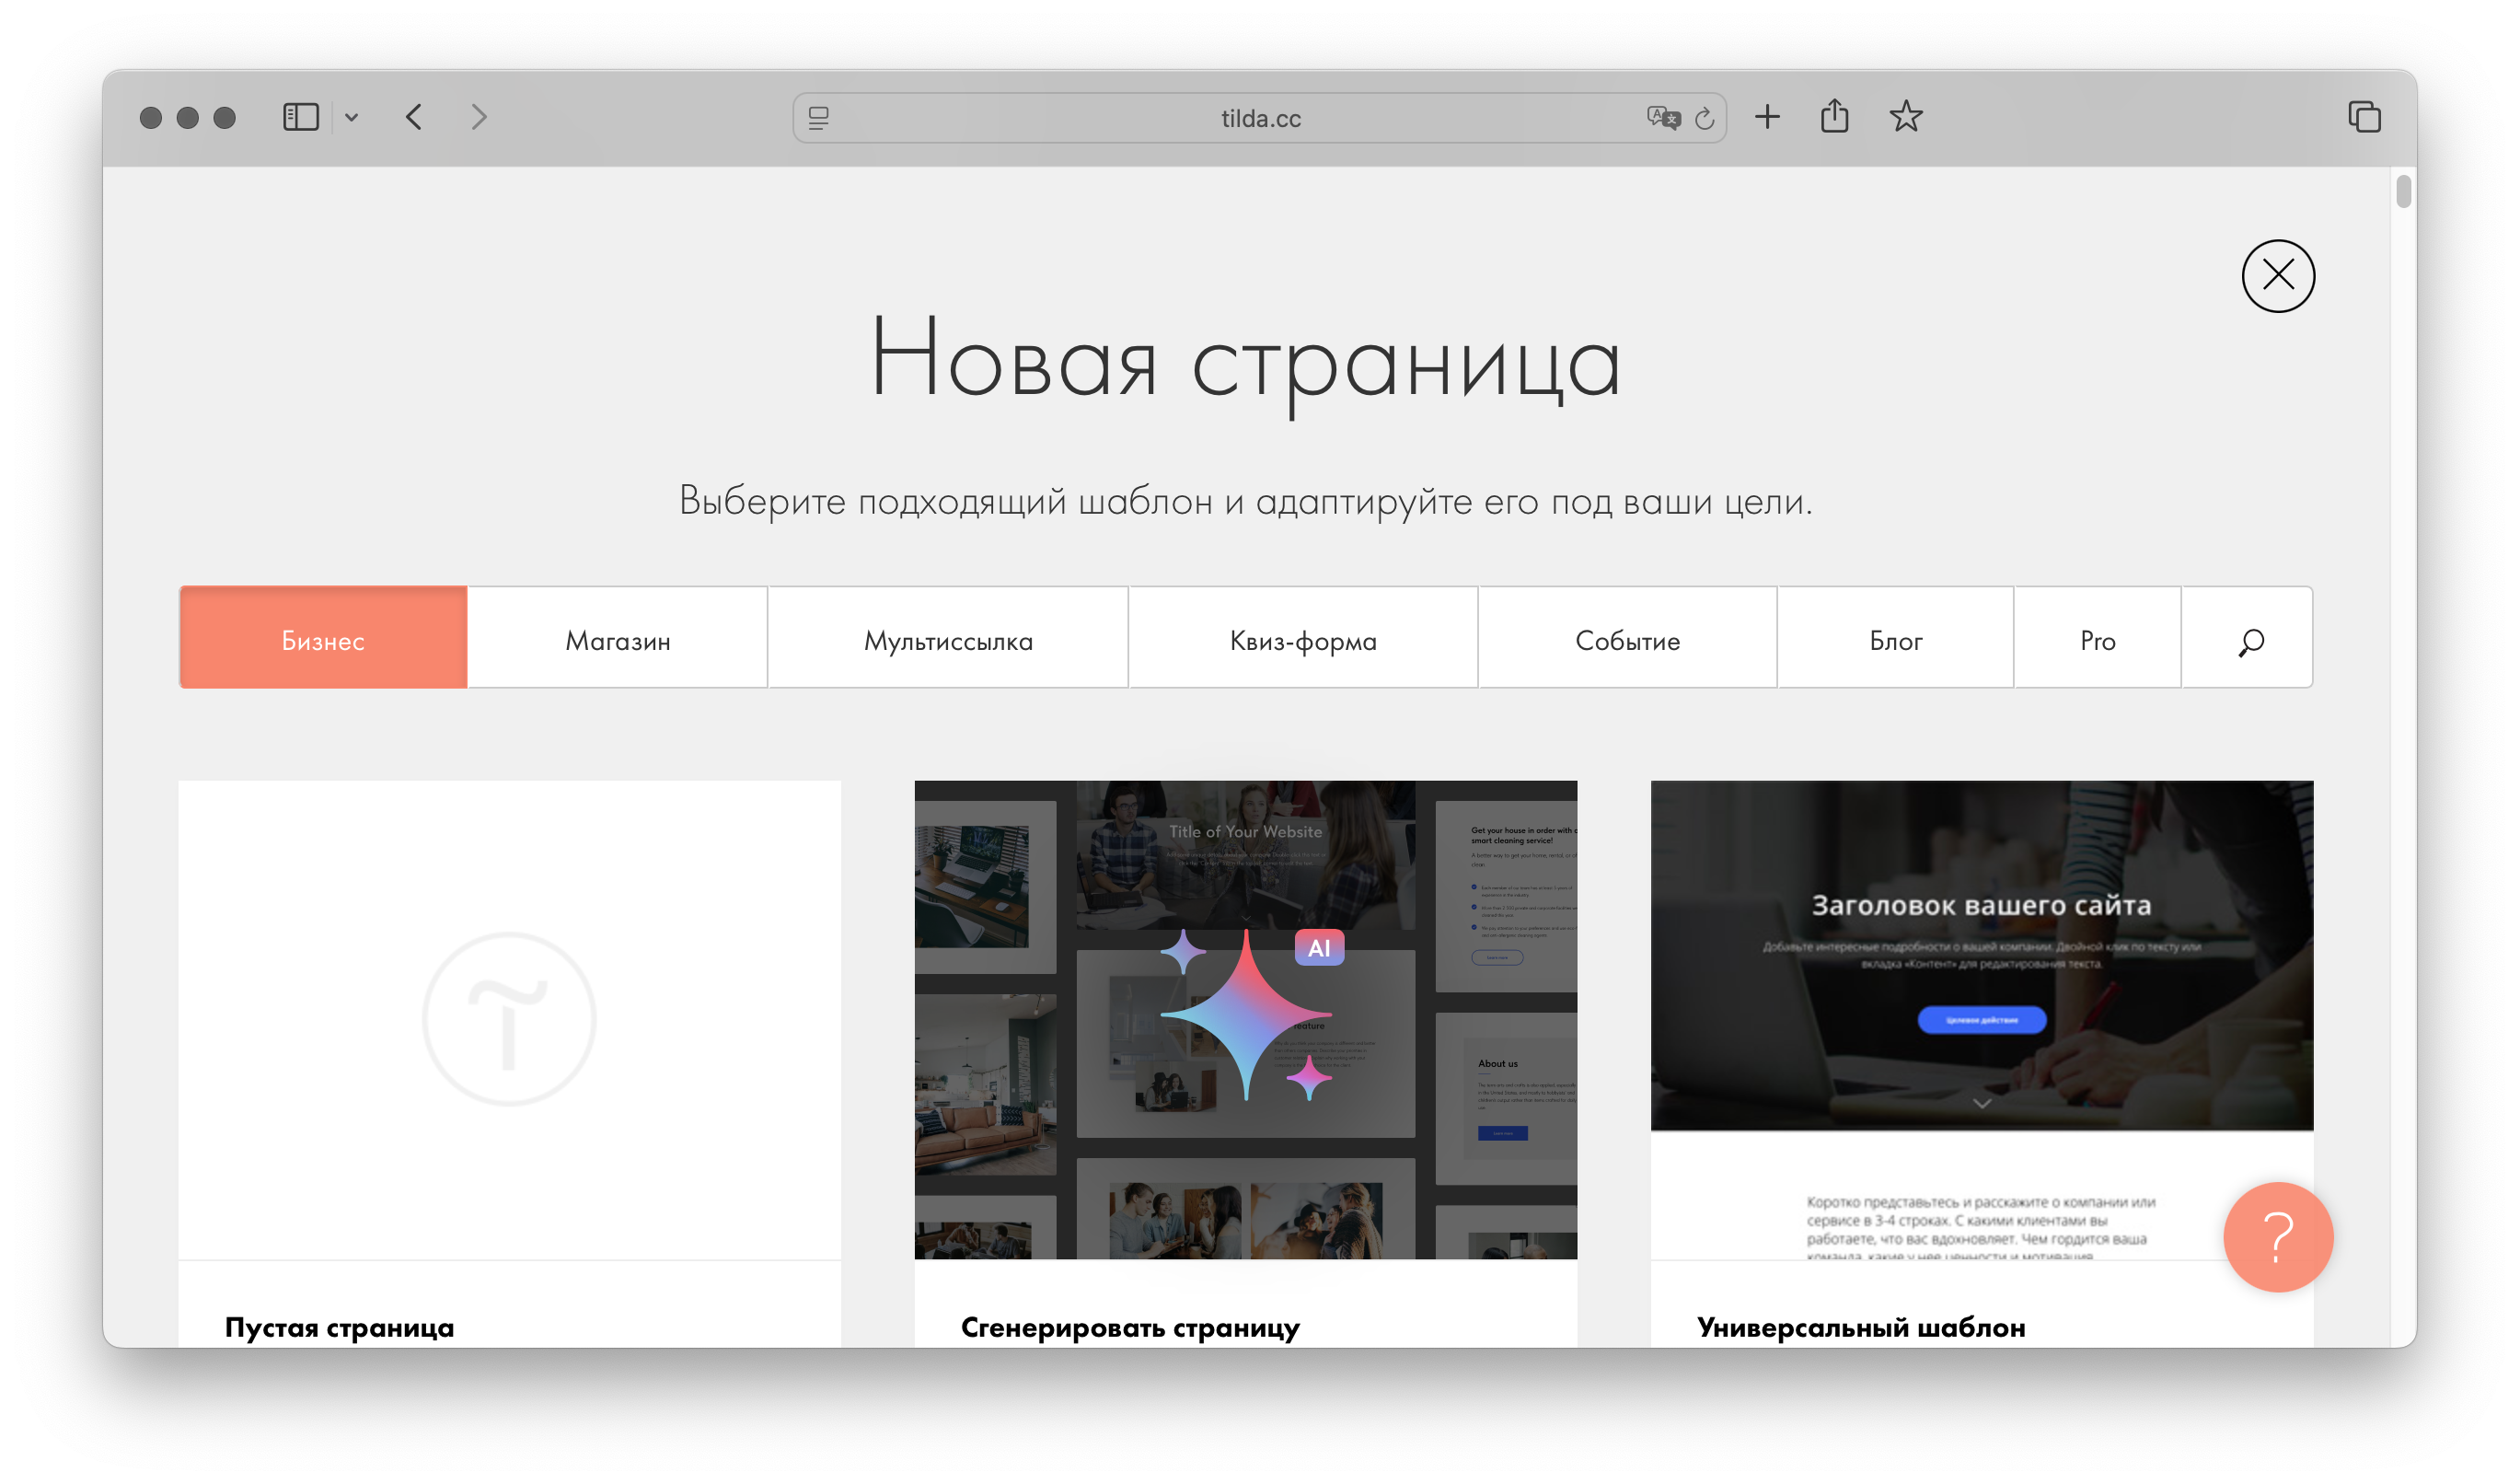Select the Бизнес tab

[x=323, y=637]
